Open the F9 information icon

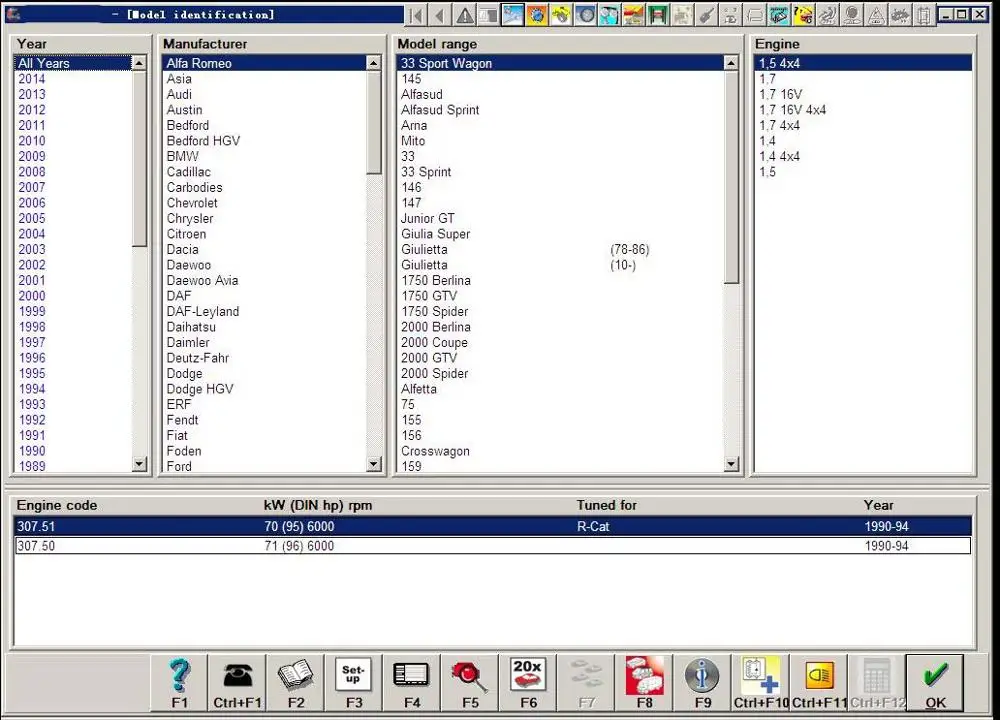(701, 676)
